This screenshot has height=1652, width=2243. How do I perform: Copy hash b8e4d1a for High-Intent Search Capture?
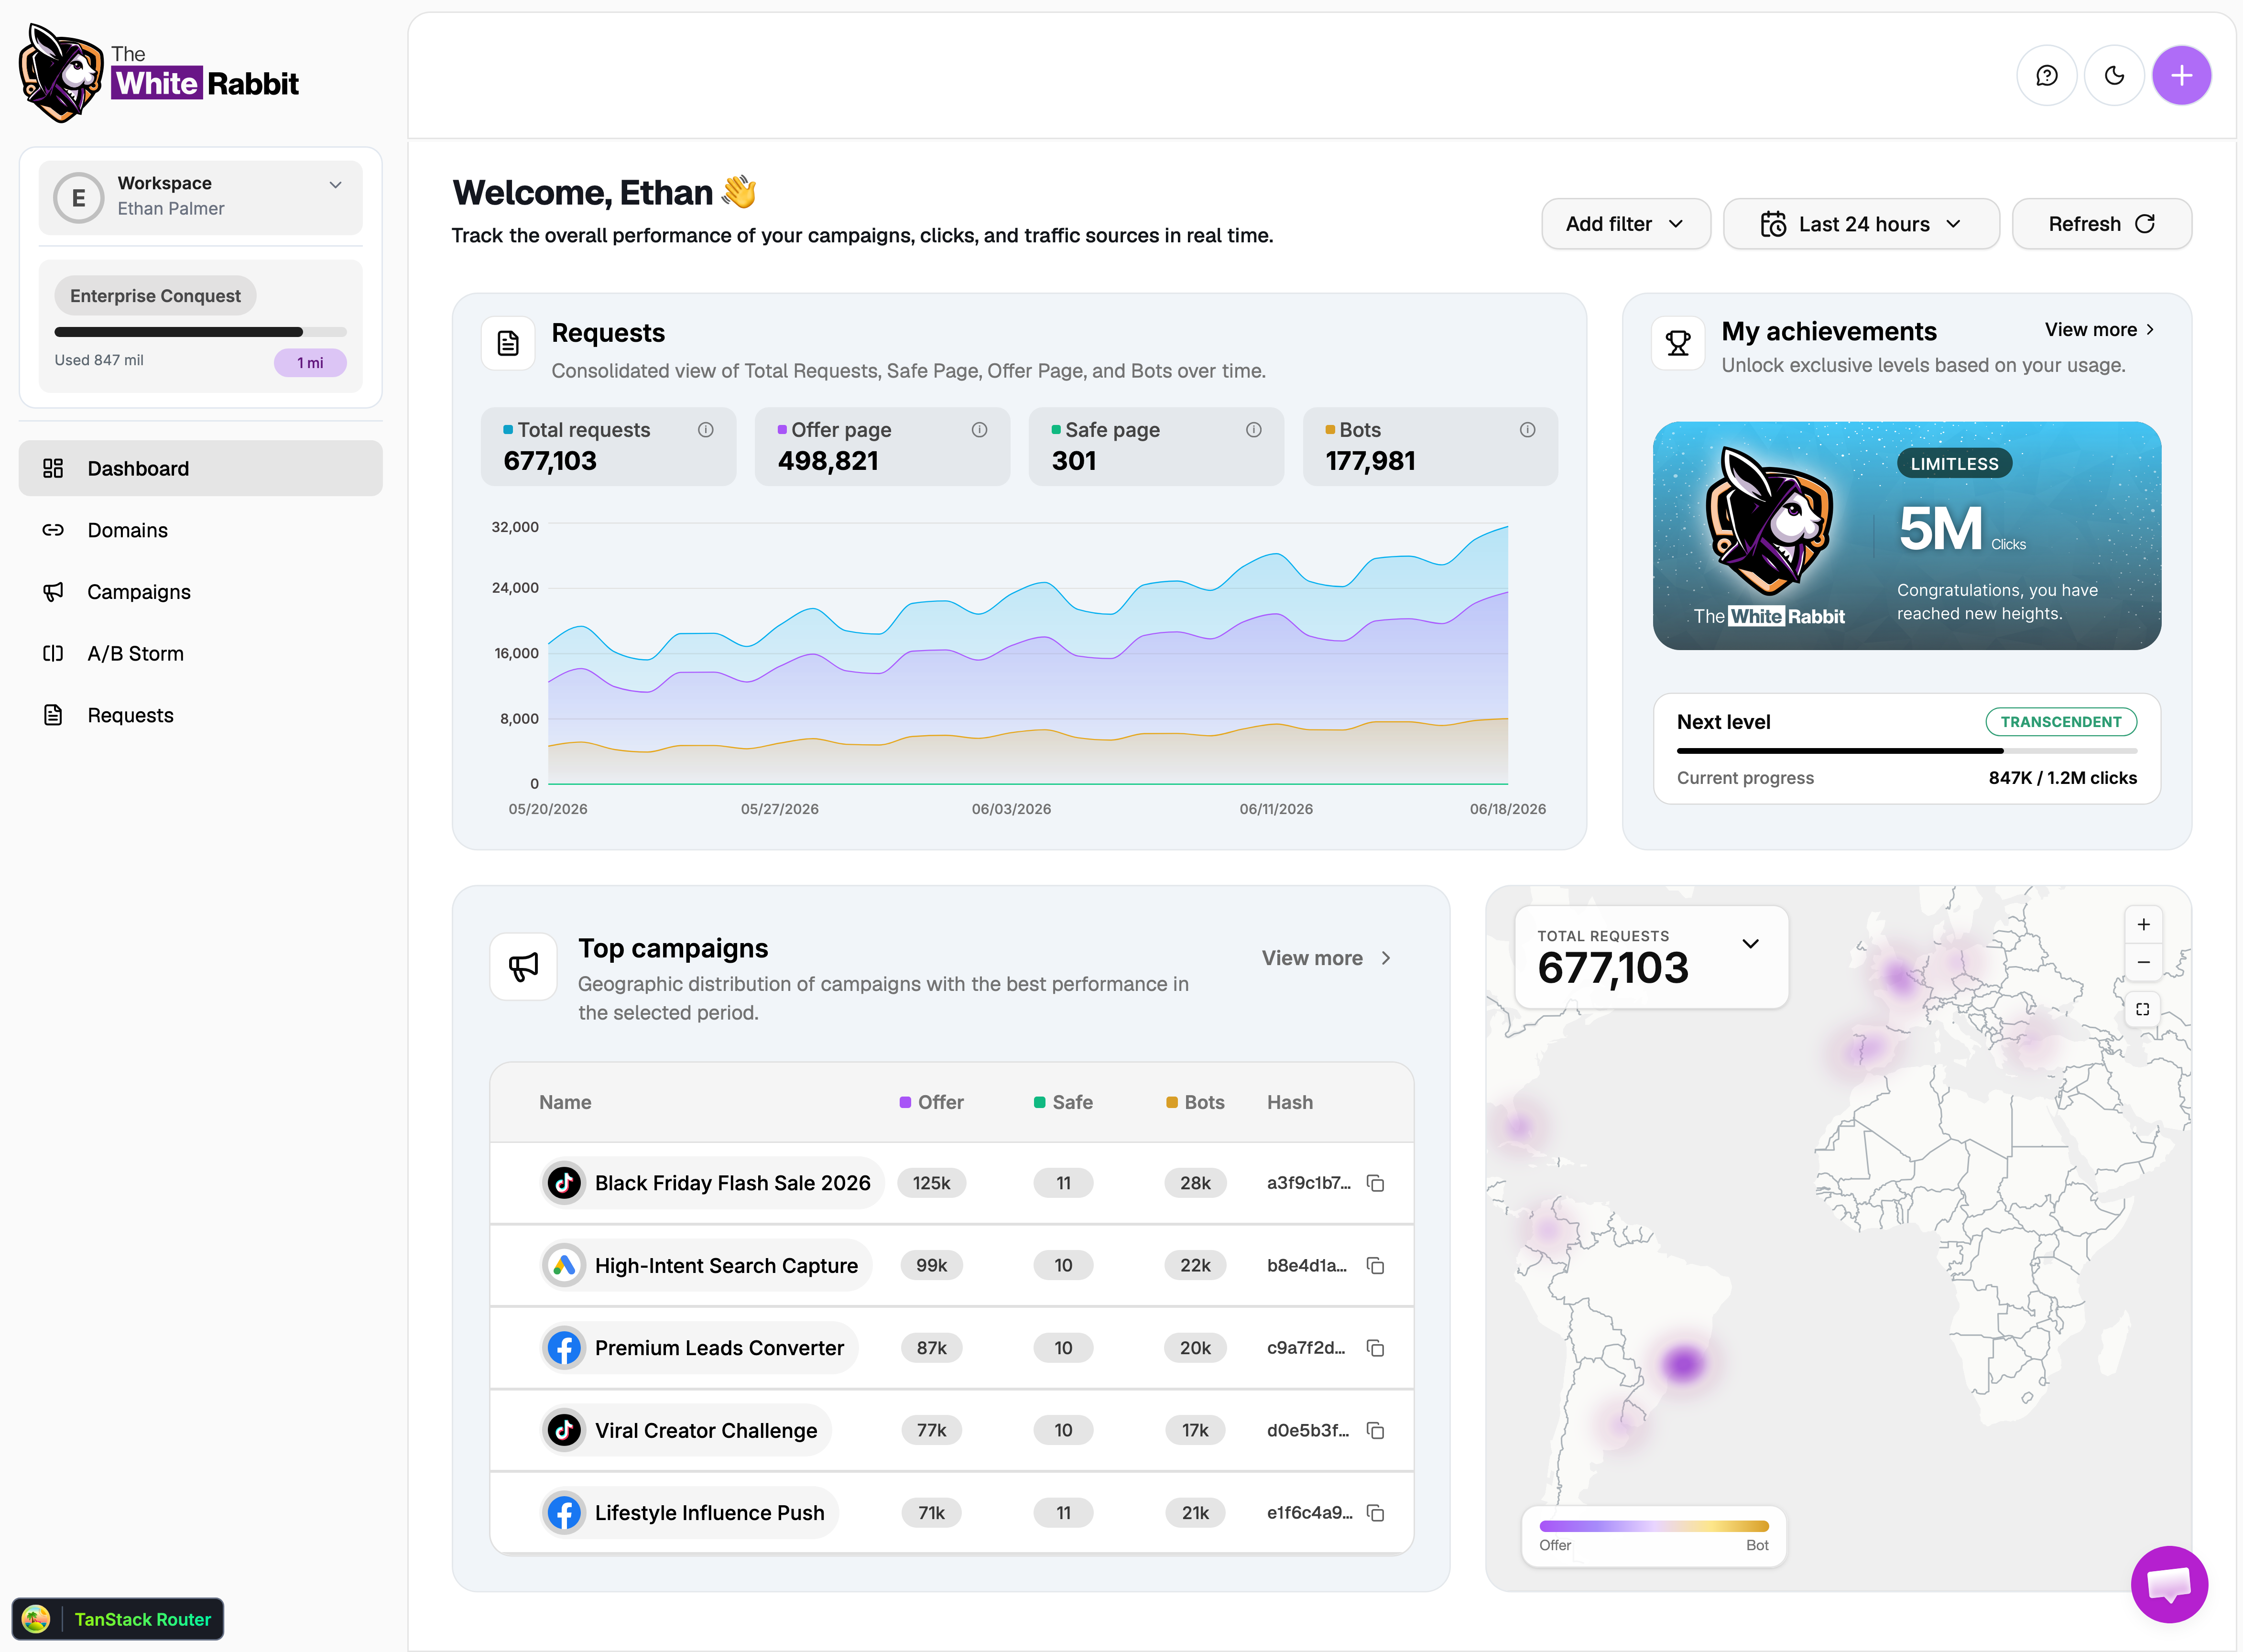[x=1375, y=1266]
